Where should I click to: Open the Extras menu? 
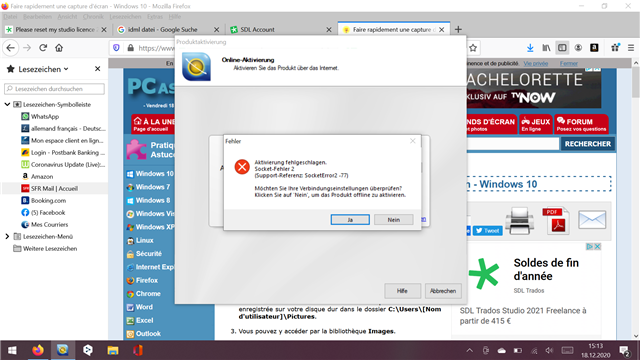click(155, 16)
